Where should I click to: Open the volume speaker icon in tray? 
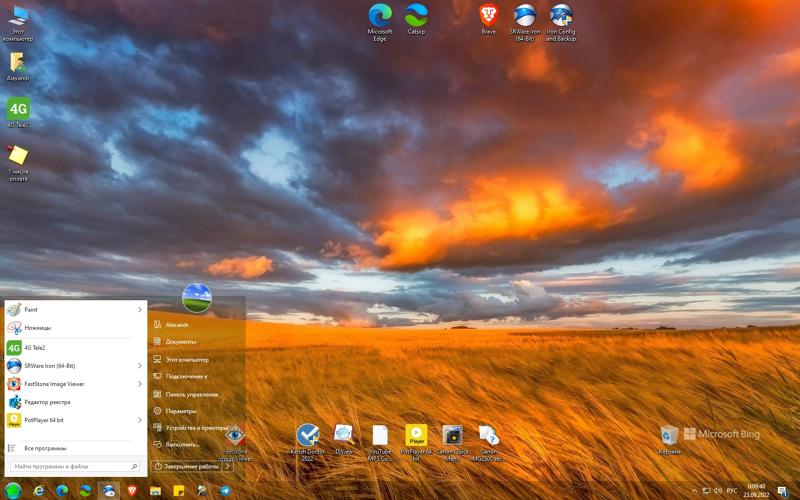tap(718, 491)
